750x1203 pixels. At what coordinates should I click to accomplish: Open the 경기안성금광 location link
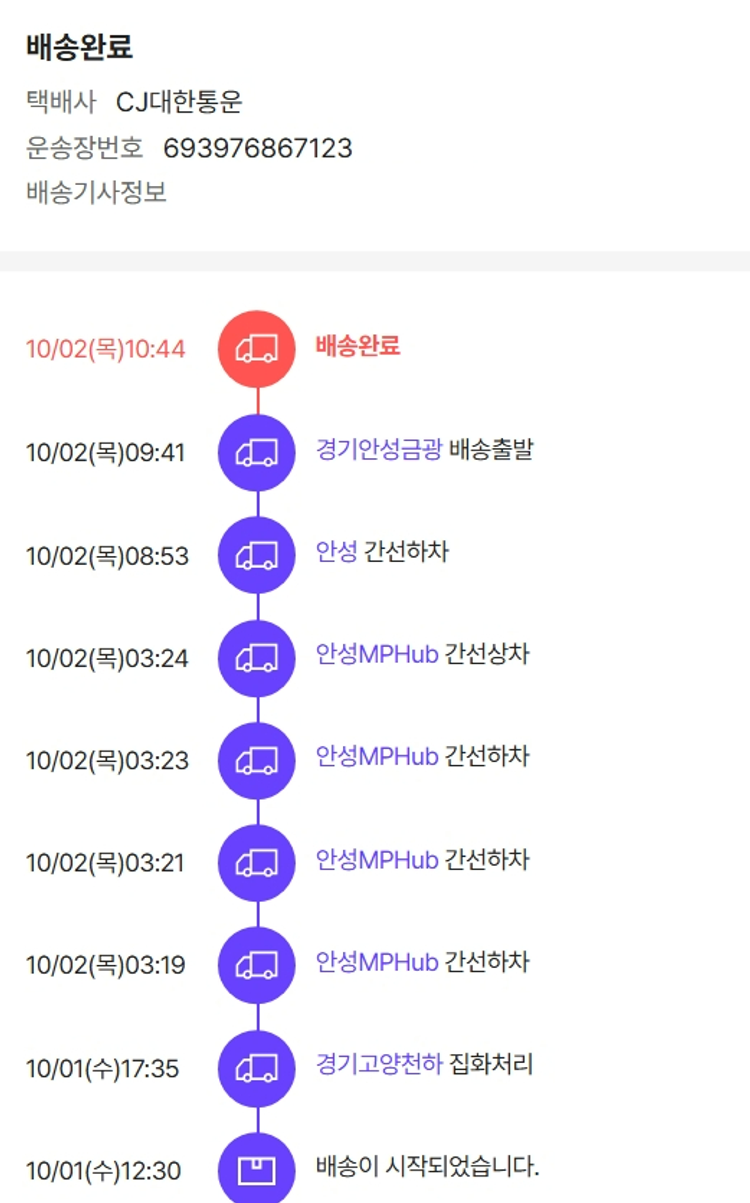pyautogui.click(x=379, y=450)
